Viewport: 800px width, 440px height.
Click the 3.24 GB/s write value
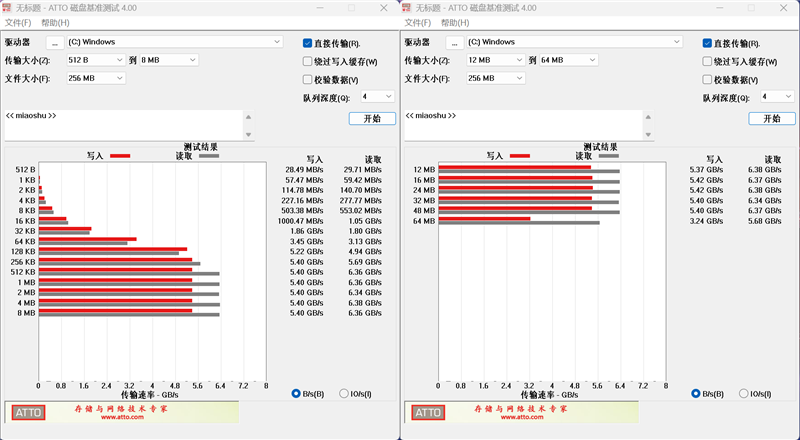coord(706,221)
